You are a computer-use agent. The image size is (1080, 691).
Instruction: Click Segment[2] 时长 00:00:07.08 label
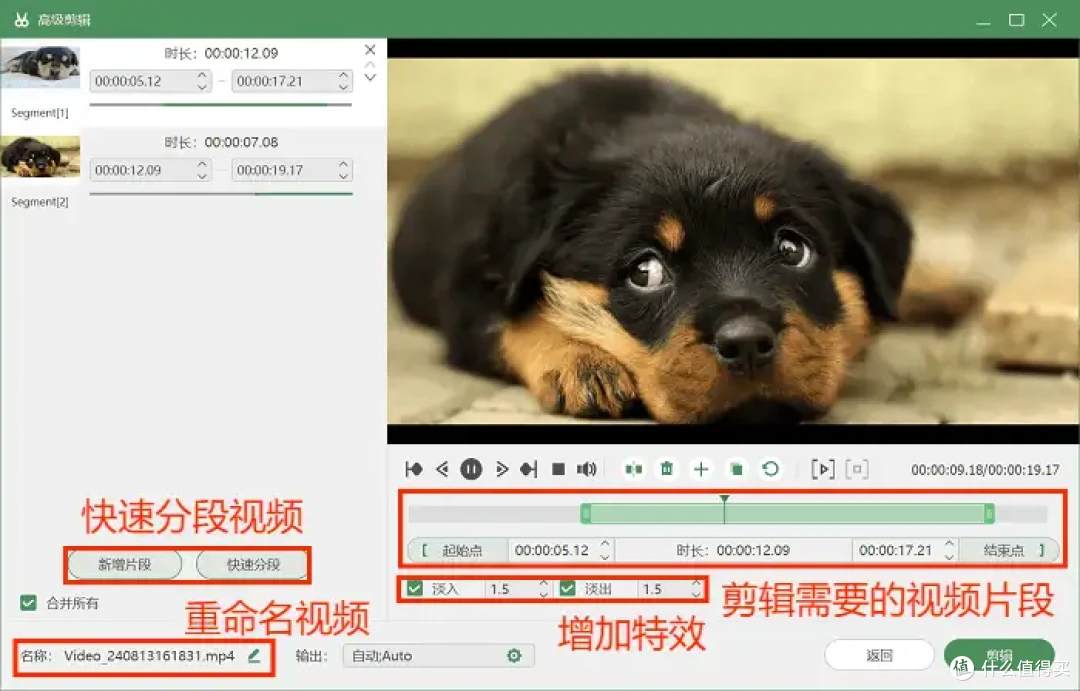pyautogui.click(x=220, y=142)
